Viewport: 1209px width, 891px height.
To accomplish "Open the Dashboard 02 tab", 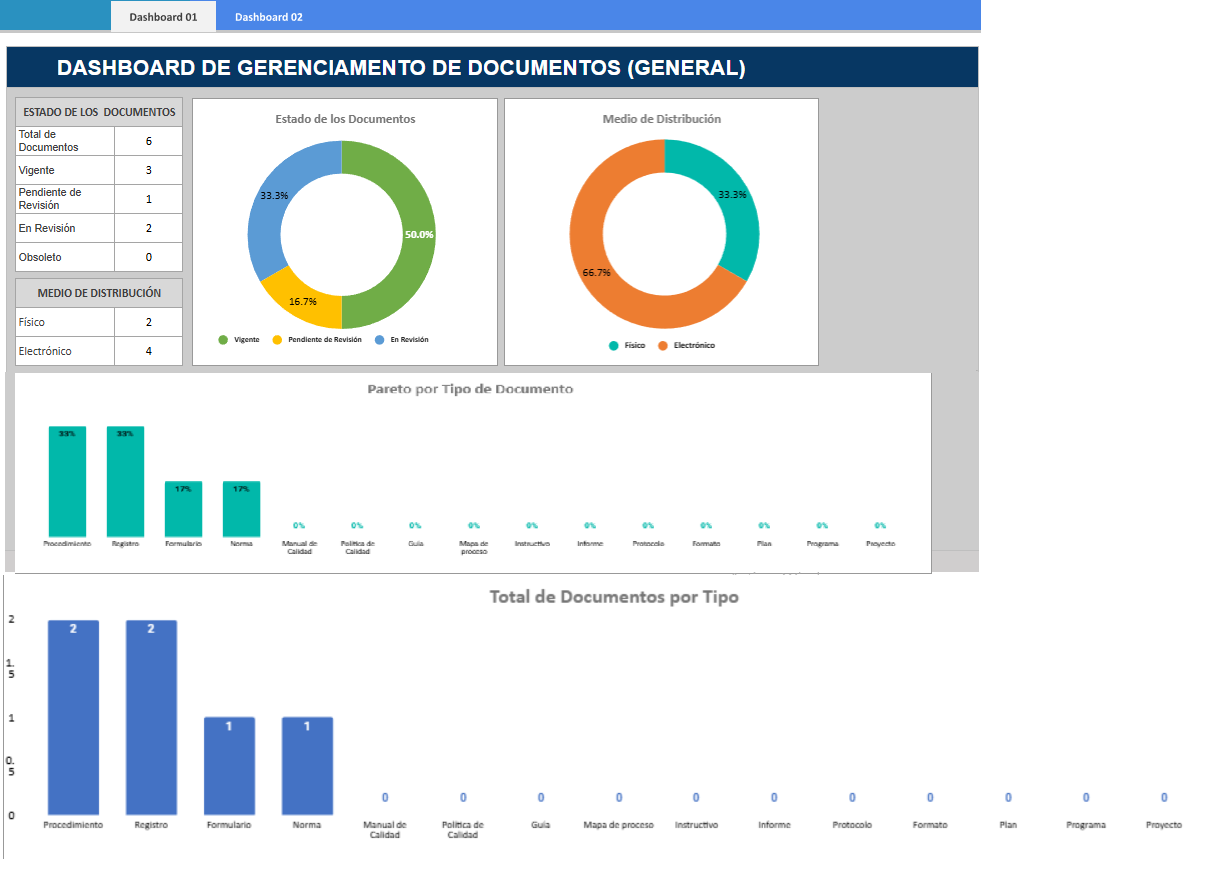I will (268, 17).
